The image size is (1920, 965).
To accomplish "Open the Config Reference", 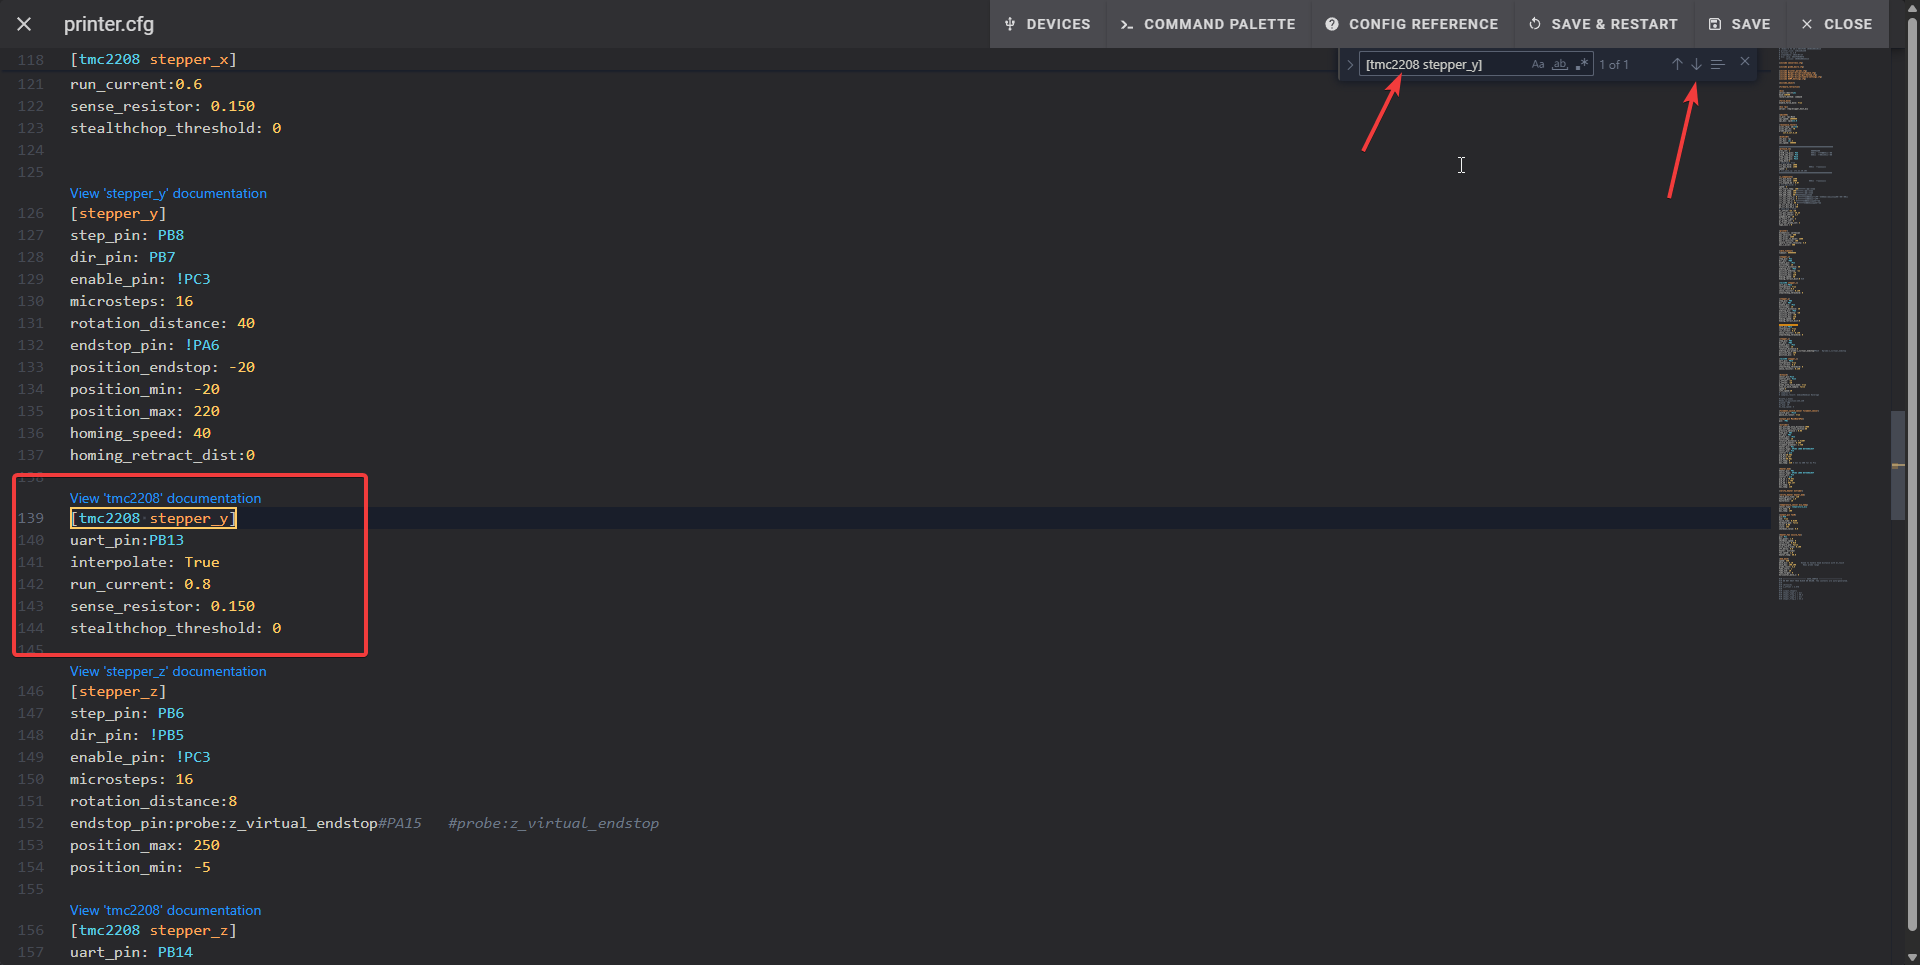I will coord(1412,24).
